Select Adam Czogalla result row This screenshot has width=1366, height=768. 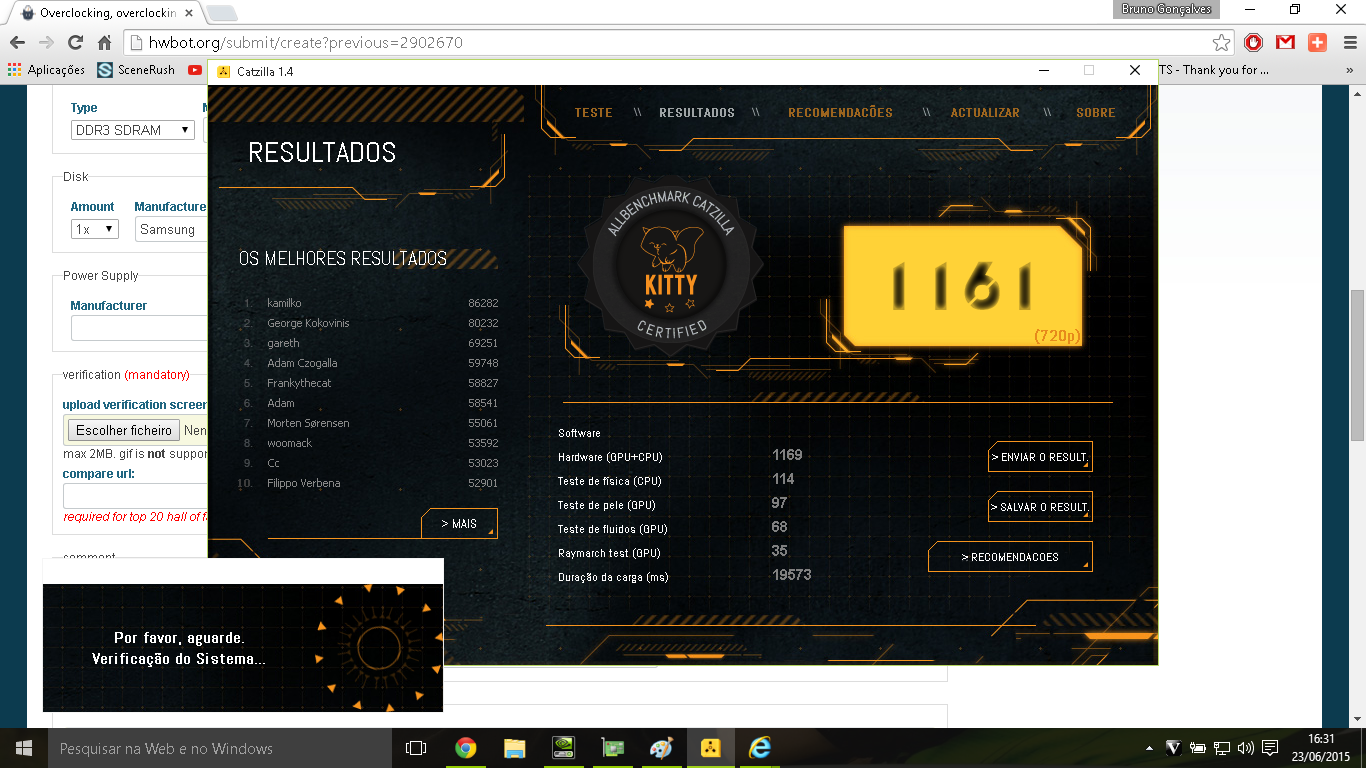coord(369,363)
